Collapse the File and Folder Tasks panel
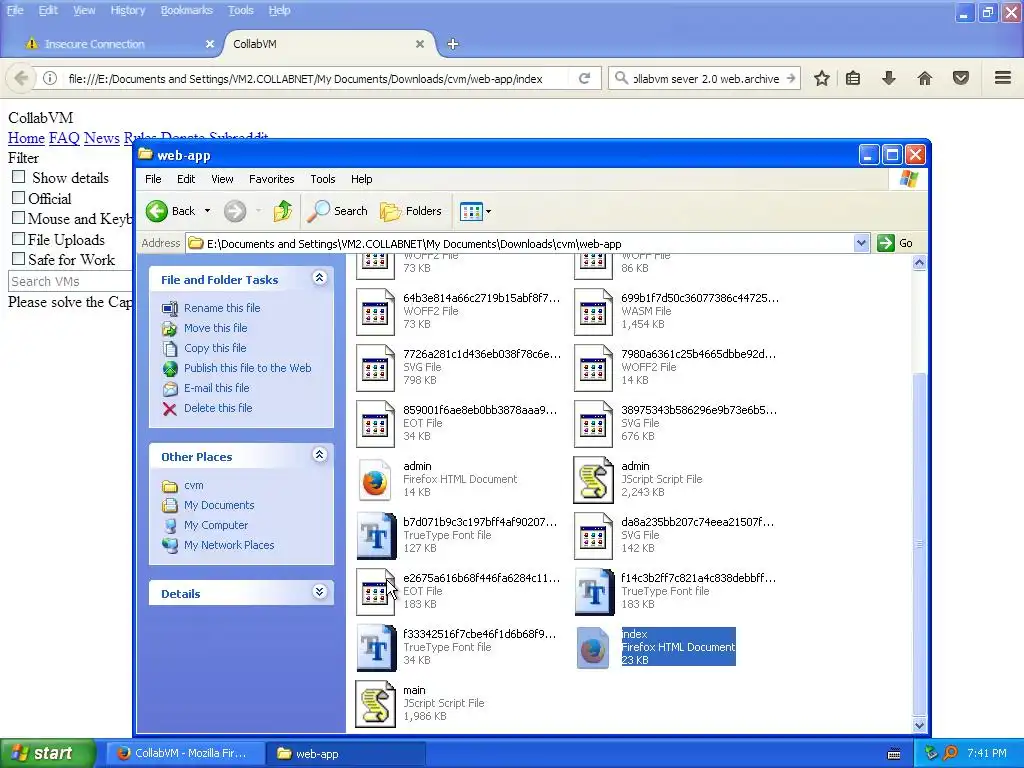This screenshot has height=768, width=1024. (319, 278)
